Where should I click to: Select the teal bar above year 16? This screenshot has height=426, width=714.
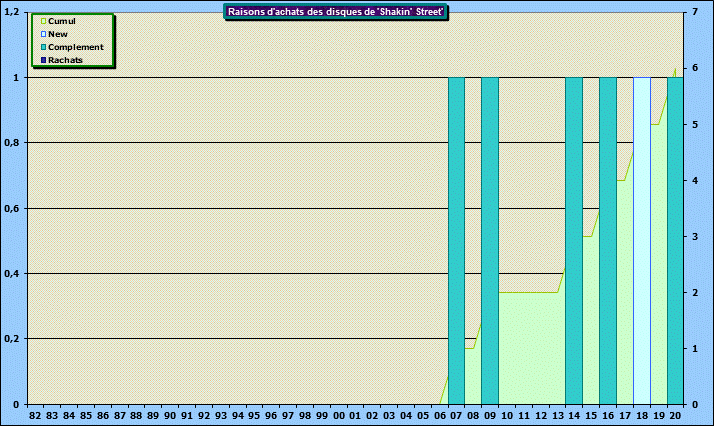tap(608, 240)
